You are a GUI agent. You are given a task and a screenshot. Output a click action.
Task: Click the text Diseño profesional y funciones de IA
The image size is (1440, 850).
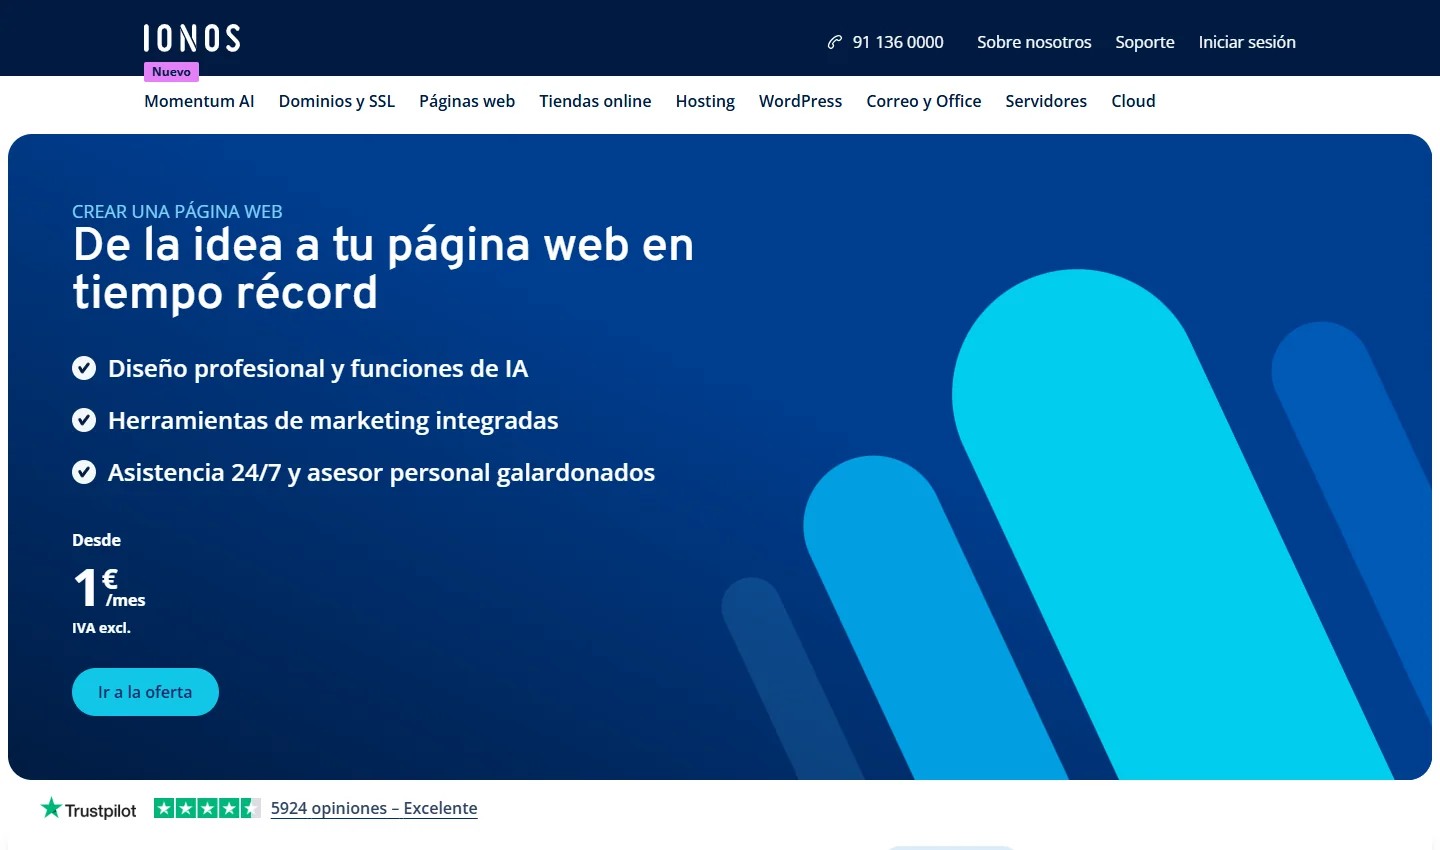tap(318, 369)
